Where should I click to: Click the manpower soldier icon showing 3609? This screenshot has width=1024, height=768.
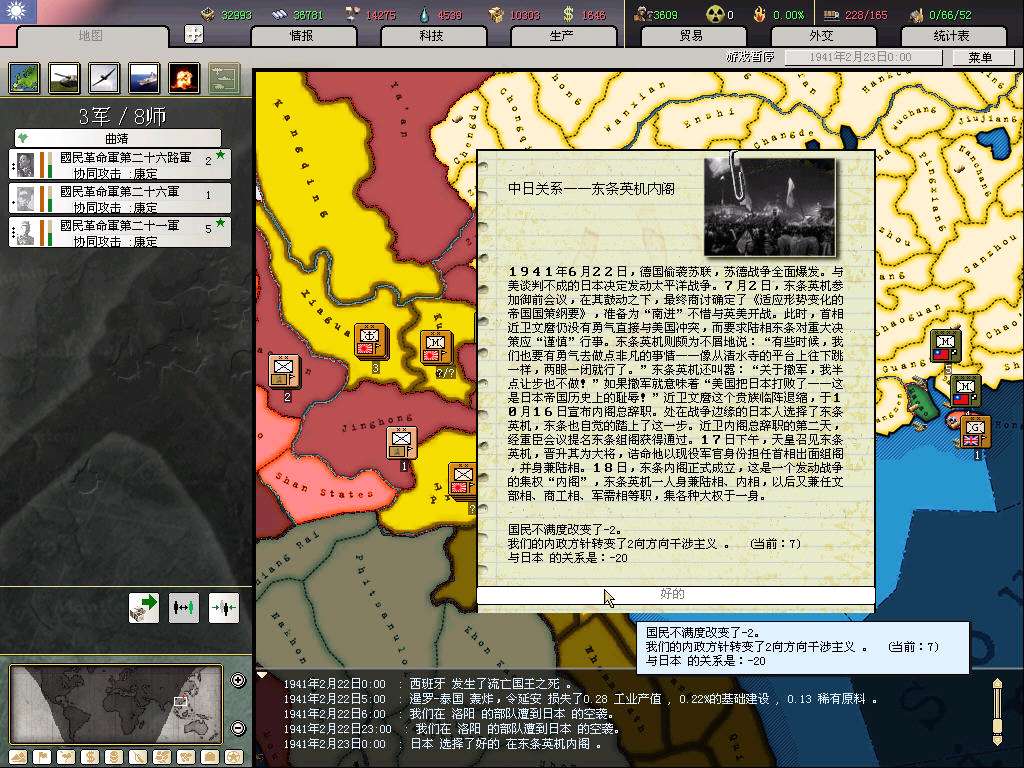tap(641, 14)
